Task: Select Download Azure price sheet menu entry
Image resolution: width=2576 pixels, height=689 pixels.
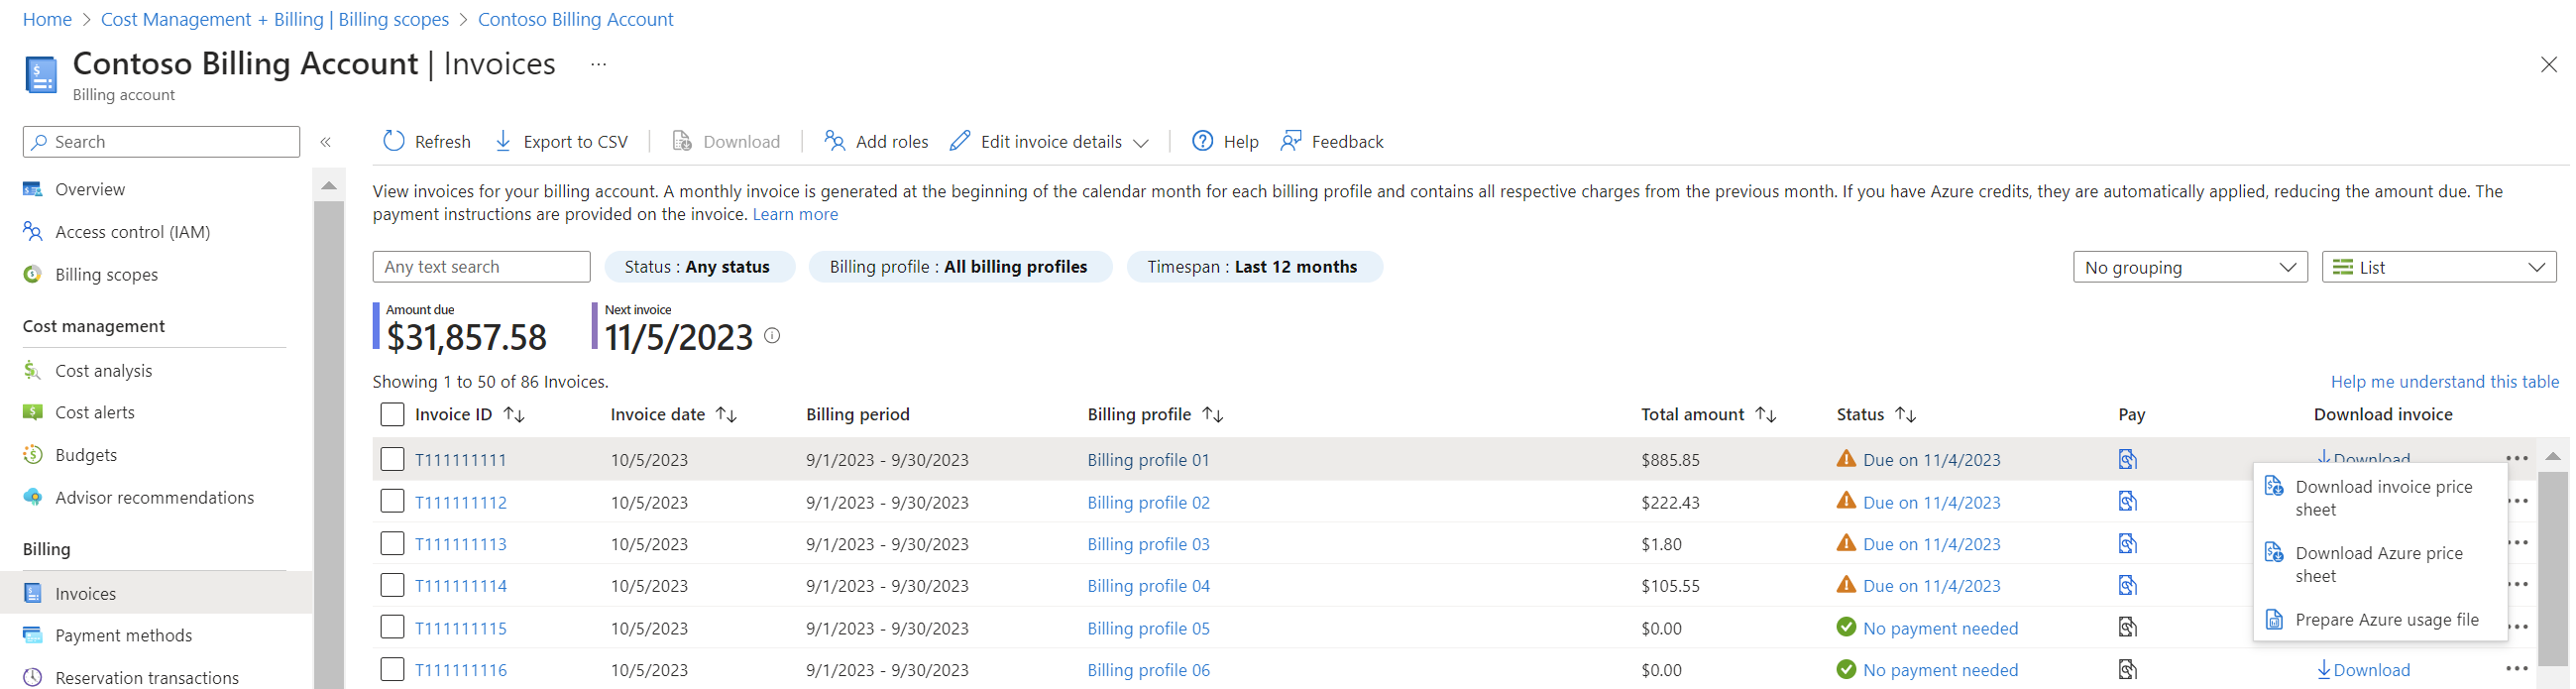Action: coord(2380,564)
